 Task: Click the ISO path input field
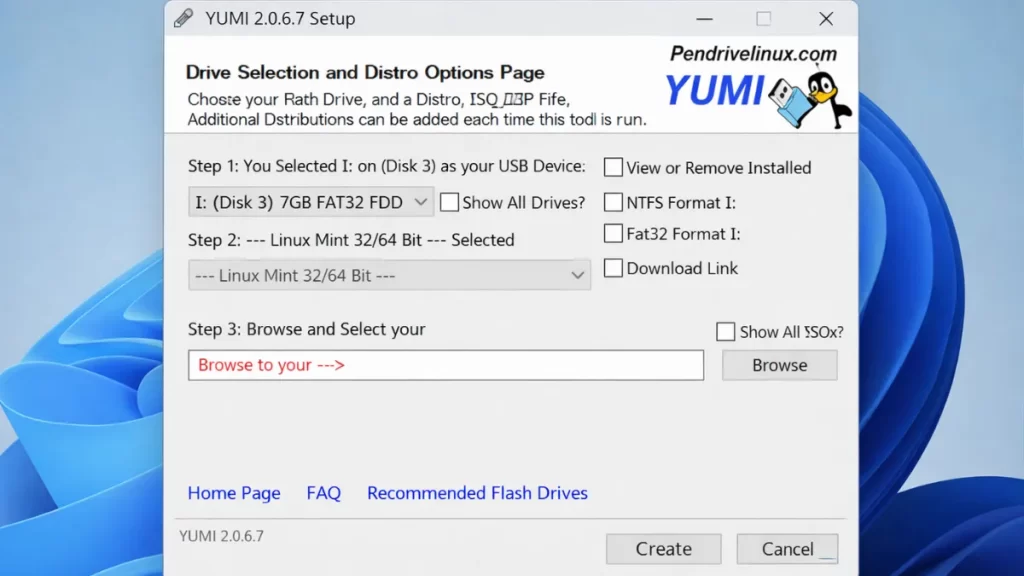(445, 365)
